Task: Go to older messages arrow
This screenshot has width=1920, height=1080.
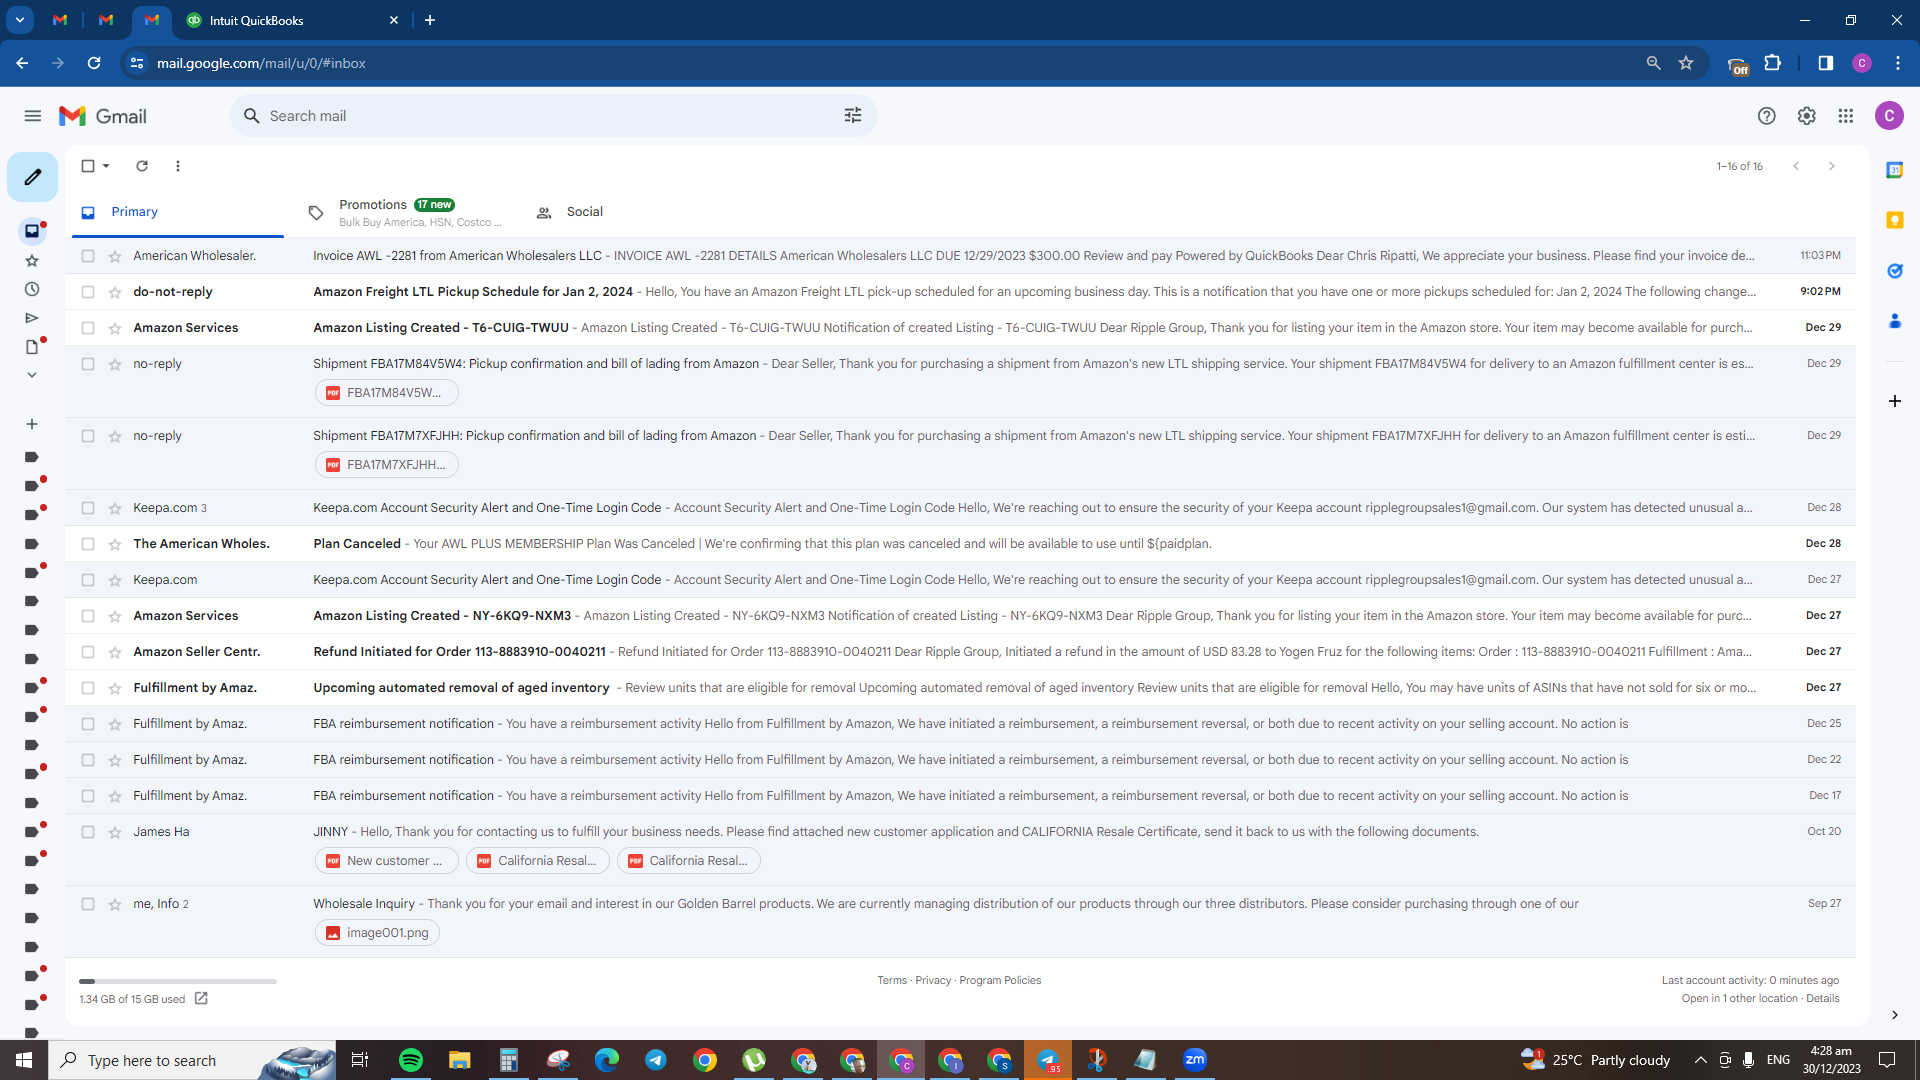Action: click(x=1832, y=166)
